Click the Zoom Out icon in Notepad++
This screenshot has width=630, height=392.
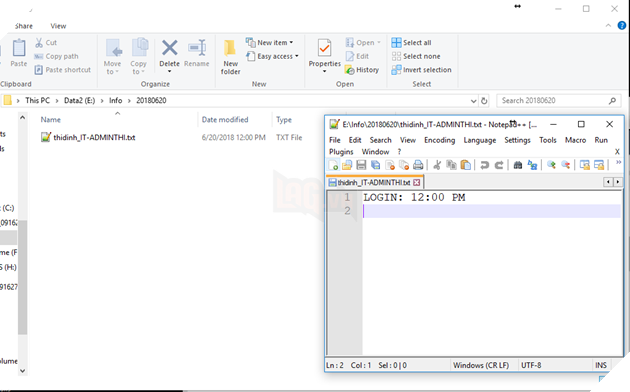pos(566,165)
